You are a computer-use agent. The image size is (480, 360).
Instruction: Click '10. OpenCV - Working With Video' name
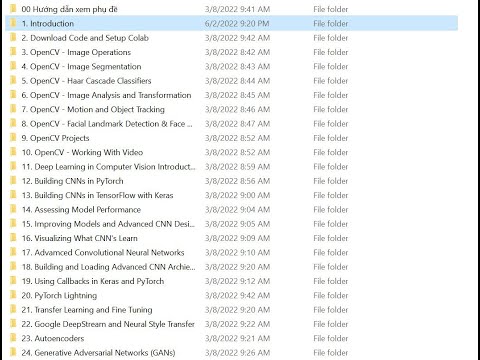[x=82, y=153]
